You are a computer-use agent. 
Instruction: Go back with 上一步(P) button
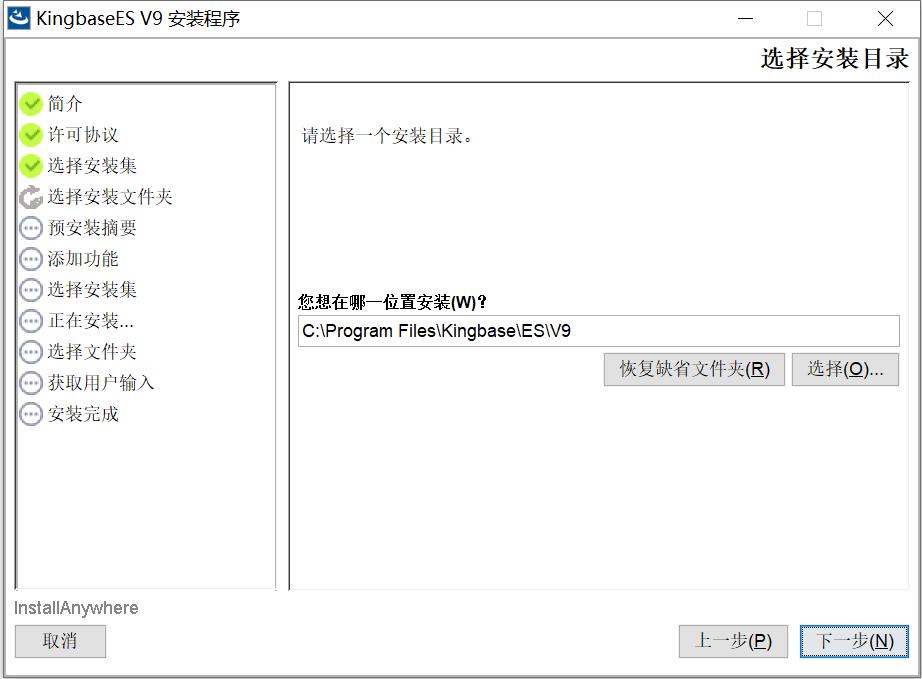(x=733, y=641)
